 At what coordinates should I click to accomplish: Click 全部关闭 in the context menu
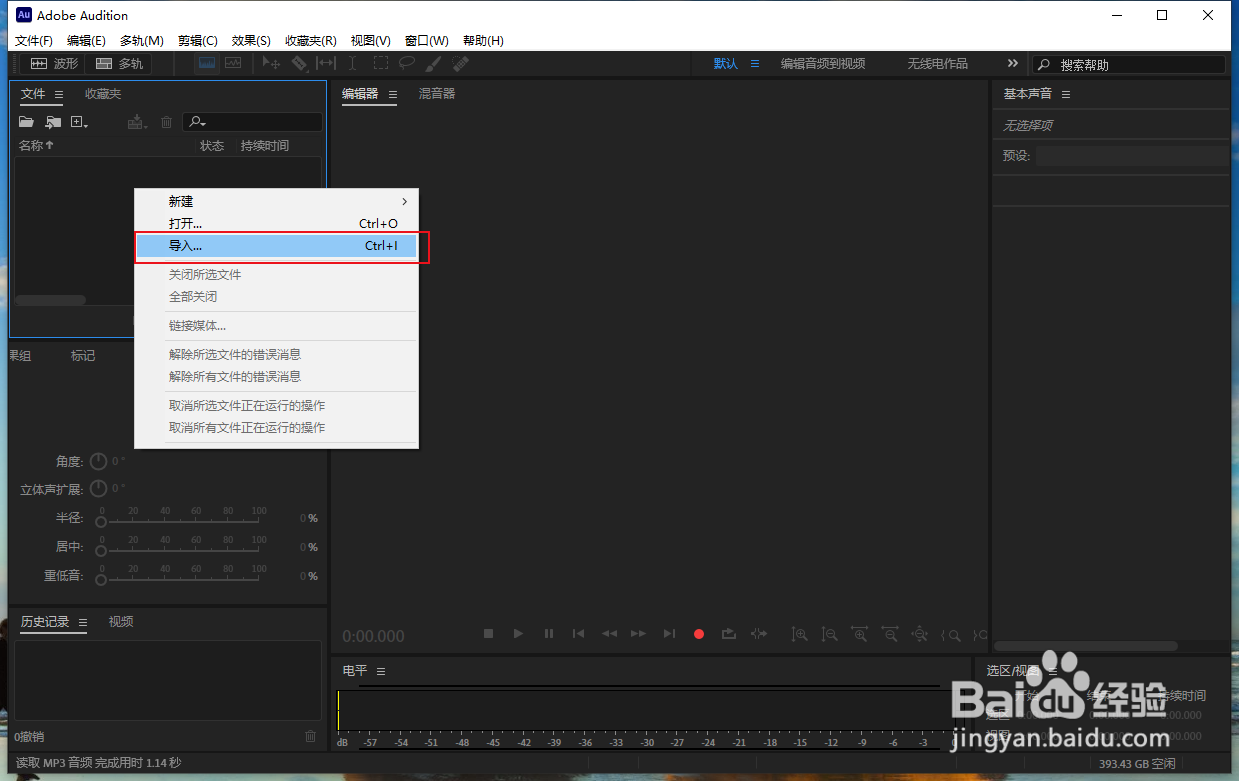pos(193,296)
